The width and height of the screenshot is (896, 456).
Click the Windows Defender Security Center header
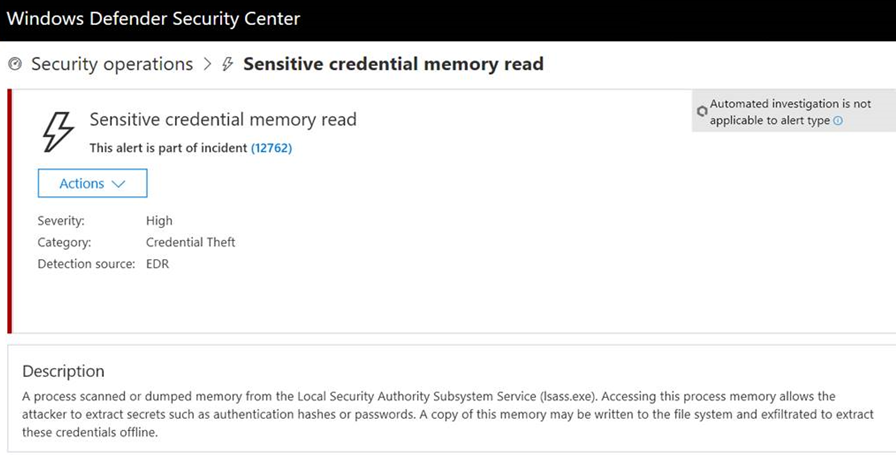(153, 19)
